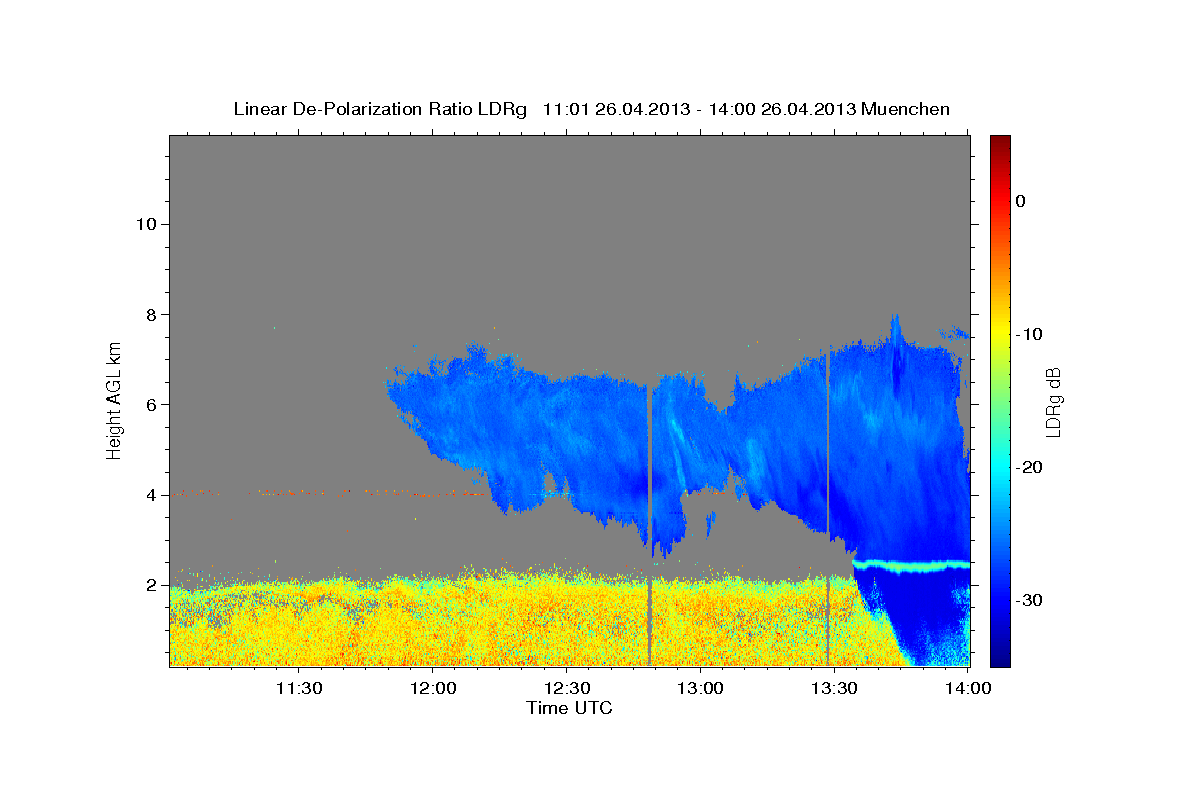Click the height tick label 2
The image size is (1200, 800).
[x=152, y=585]
